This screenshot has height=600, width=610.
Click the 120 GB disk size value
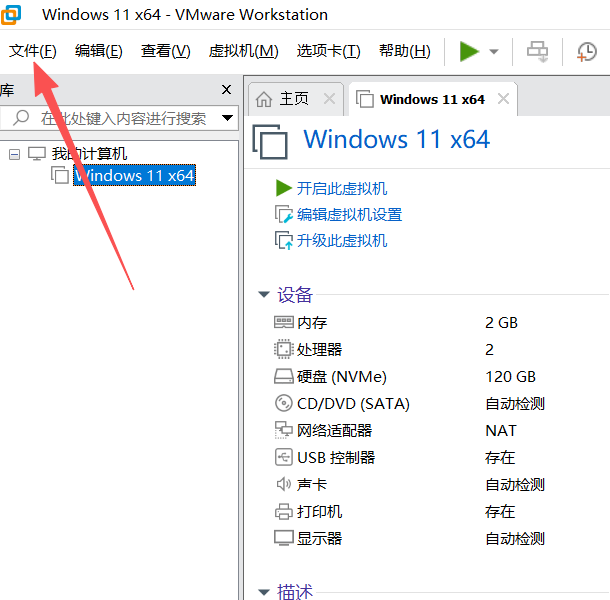coord(510,377)
